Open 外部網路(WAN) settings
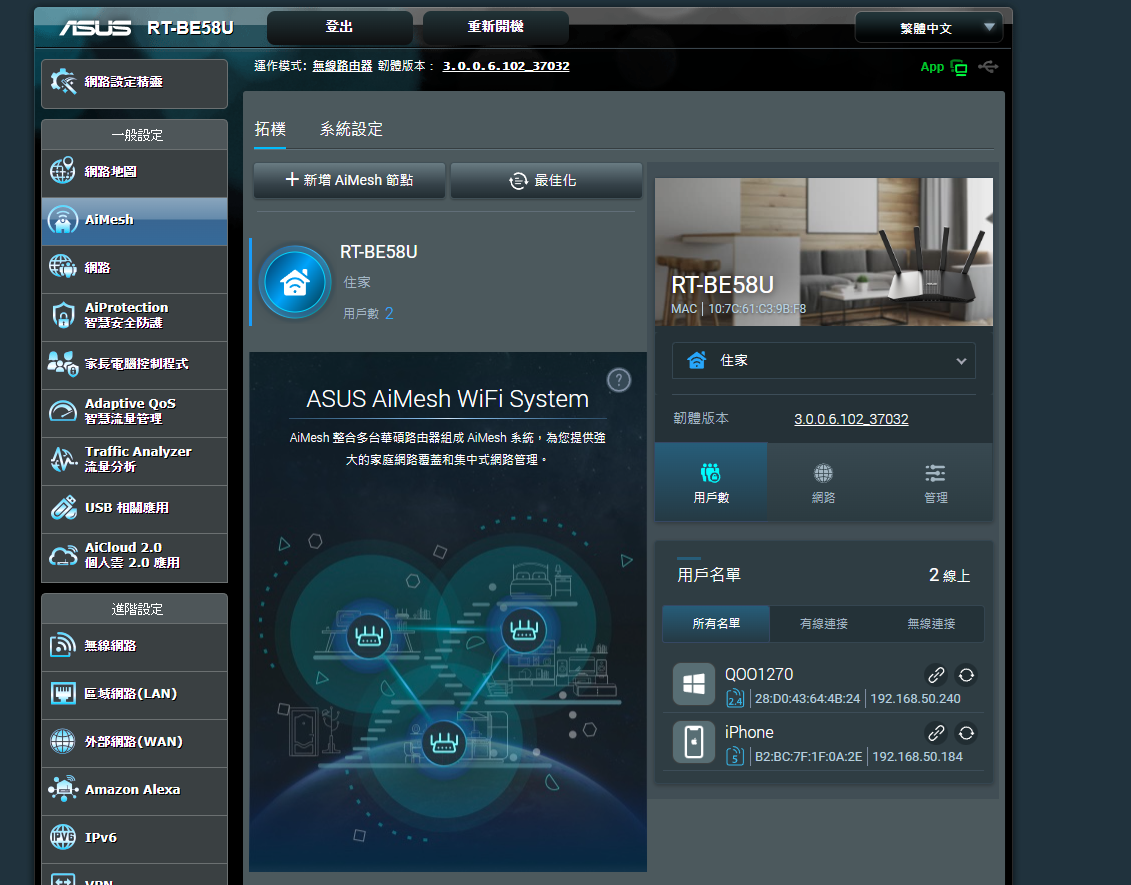This screenshot has width=1131, height=885. tap(134, 742)
